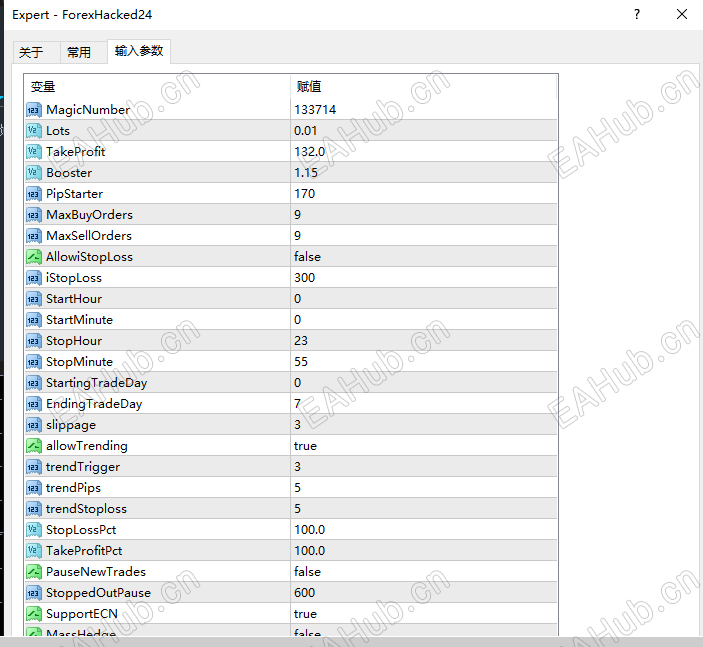Click the icon beside StartMinute
The image size is (703, 647).
[x=34, y=320]
